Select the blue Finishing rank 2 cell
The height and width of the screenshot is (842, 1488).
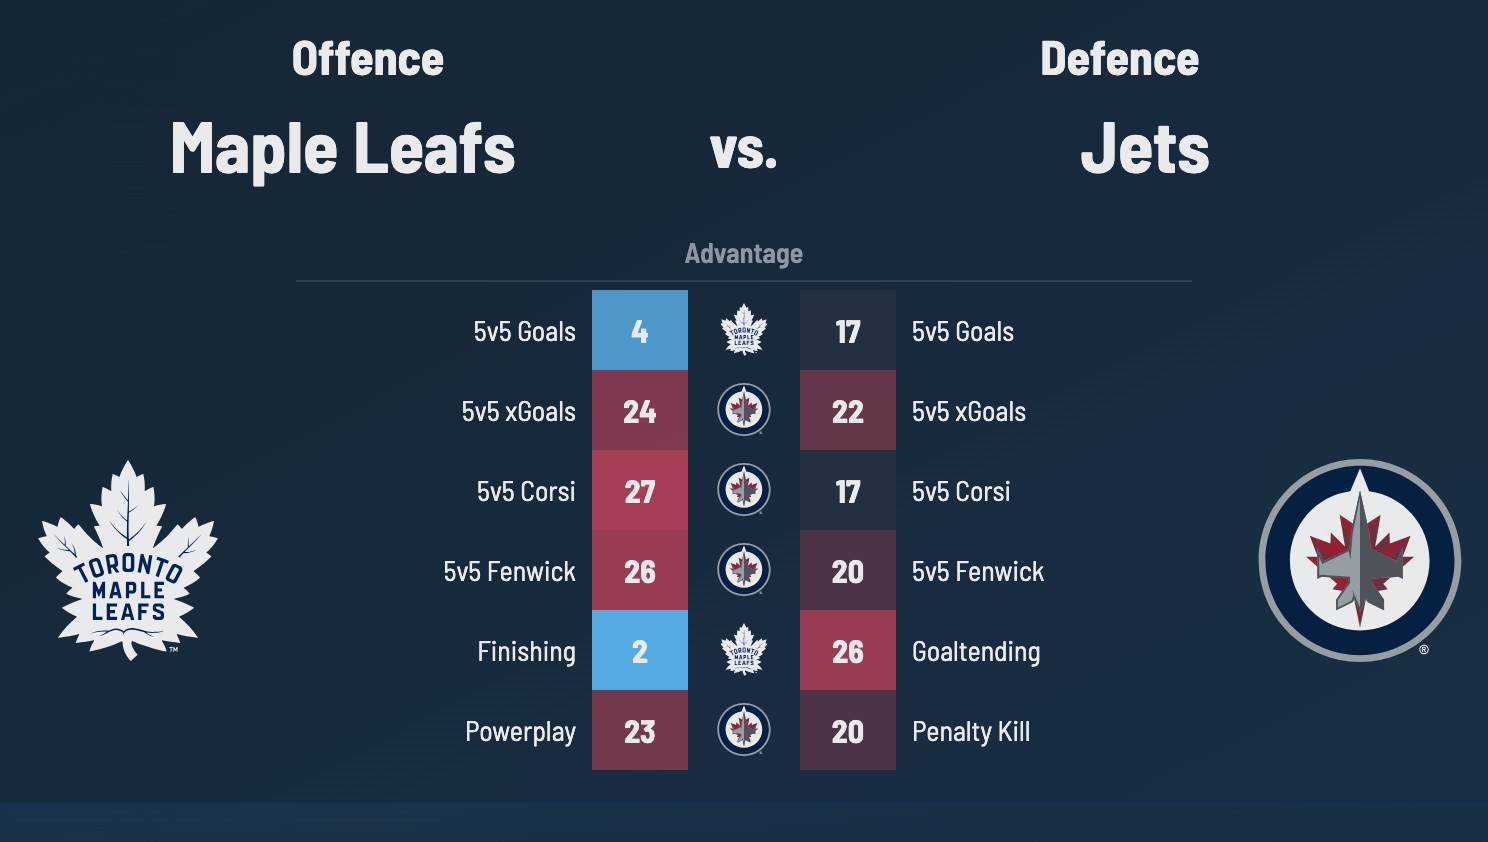coord(640,650)
